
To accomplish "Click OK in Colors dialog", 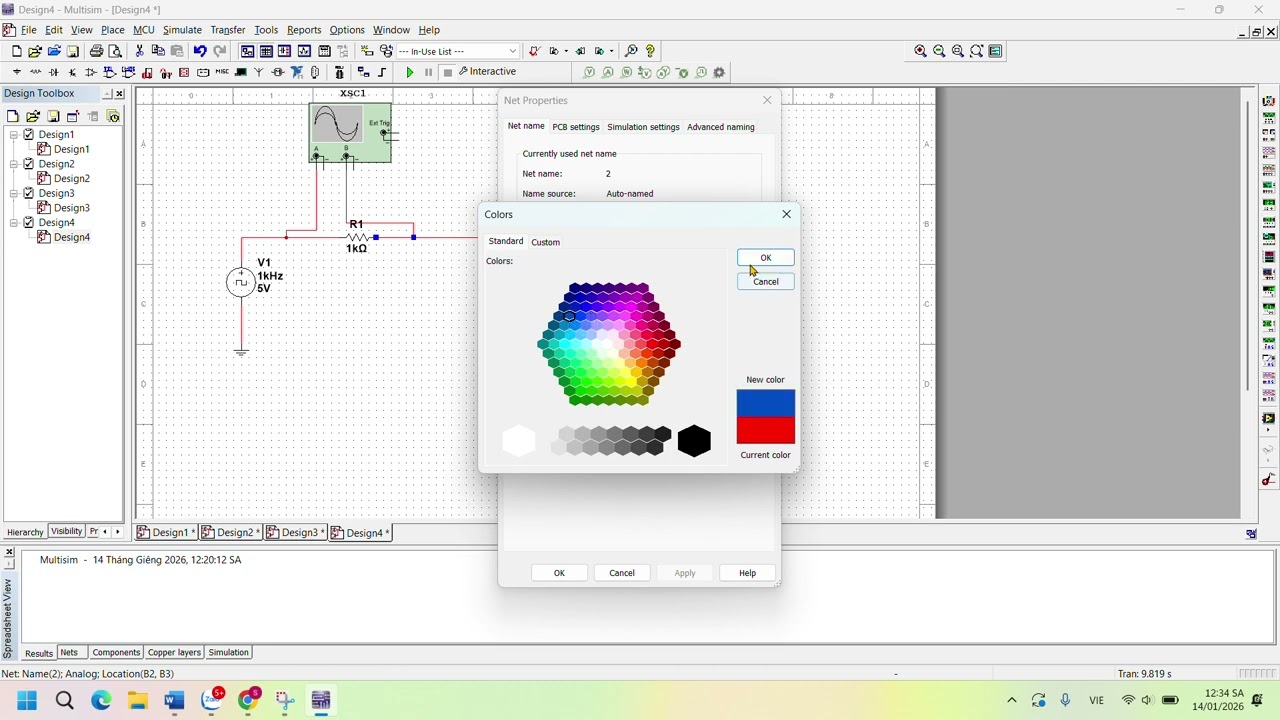I will tap(766, 258).
